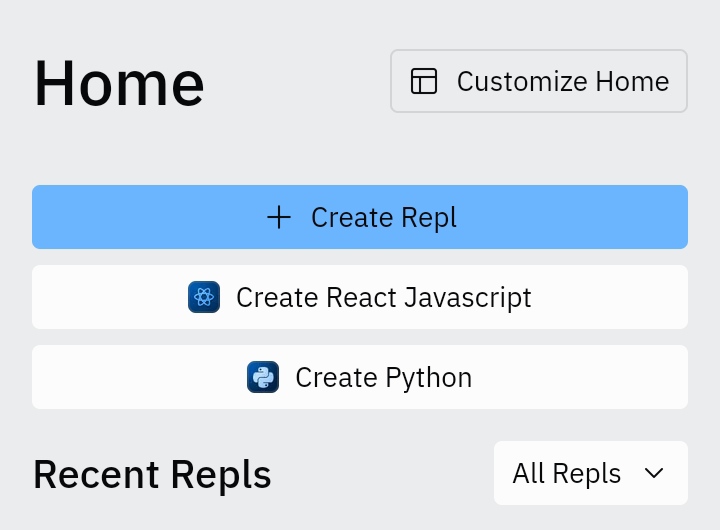Click the React atom logo icon
This screenshot has height=530, width=720.
click(x=204, y=297)
